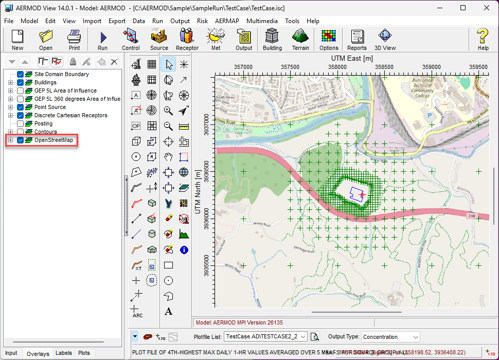
Task: Click the Print toolbar icon
Action: (74, 39)
